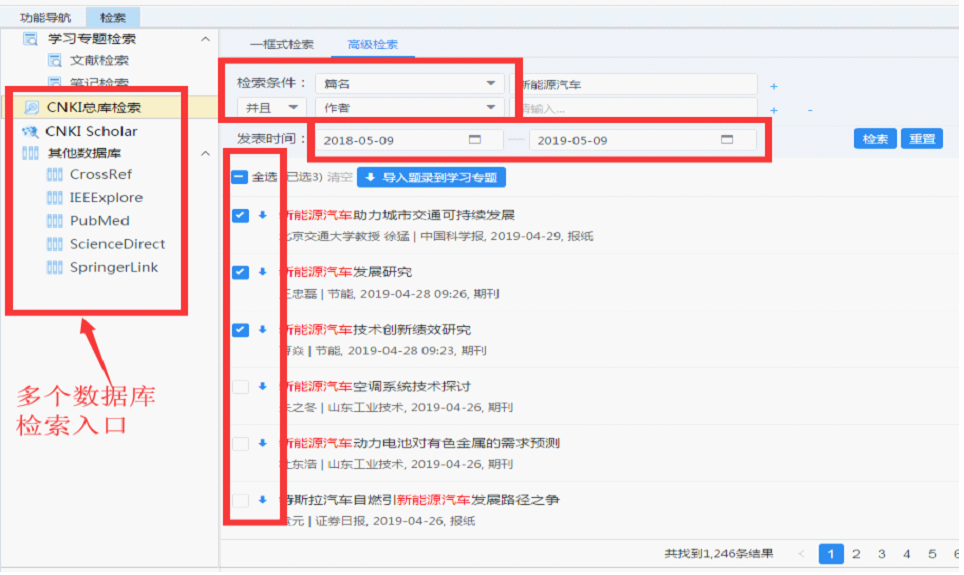
Task: Click the CrossRef database icon
Action: point(55,175)
